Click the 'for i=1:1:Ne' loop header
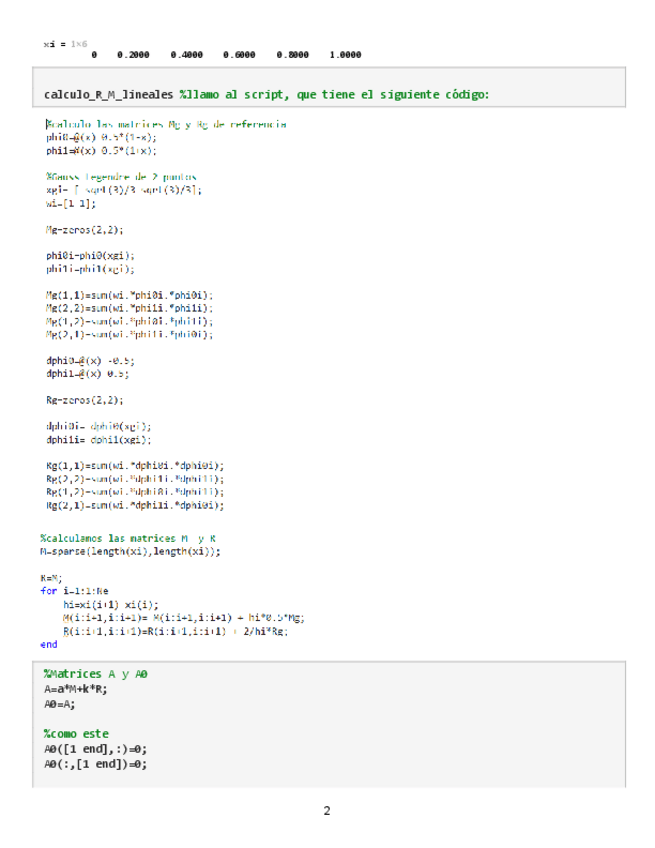The height and width of the screenshot is (848, 655). [74, 591]
